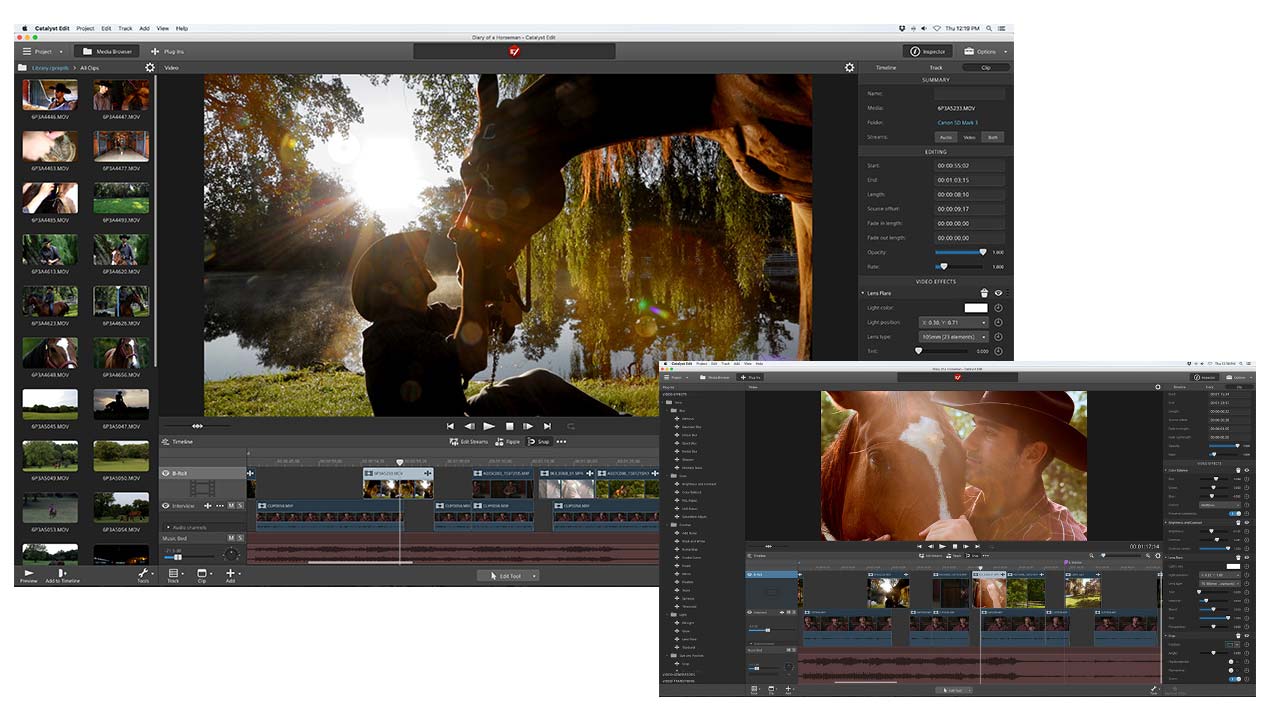
Task: Open the Project hamburger menu in main window
Action: pos(43,51)
